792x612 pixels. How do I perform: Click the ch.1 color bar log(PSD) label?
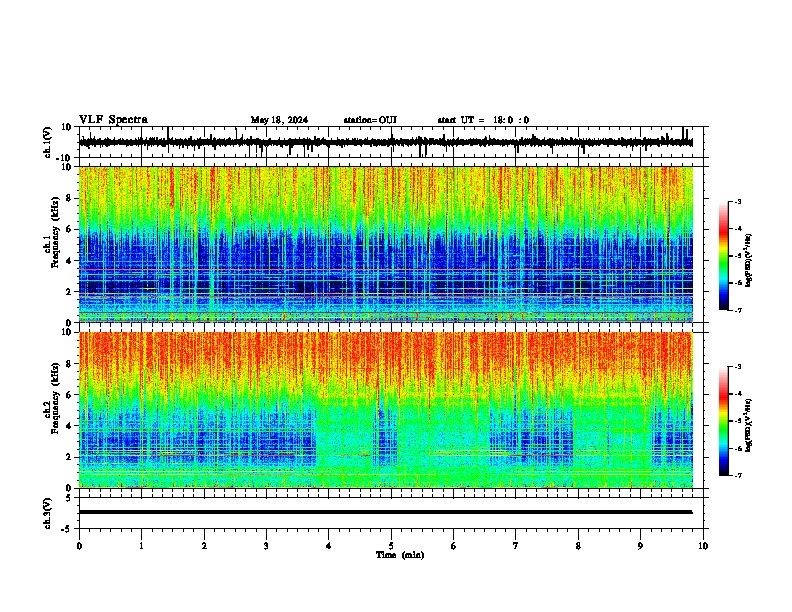[x=748, y=261]
